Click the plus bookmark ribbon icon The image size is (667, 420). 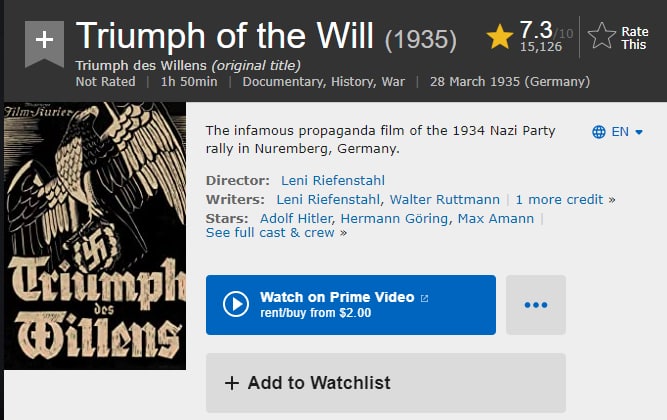pos(44,42)
